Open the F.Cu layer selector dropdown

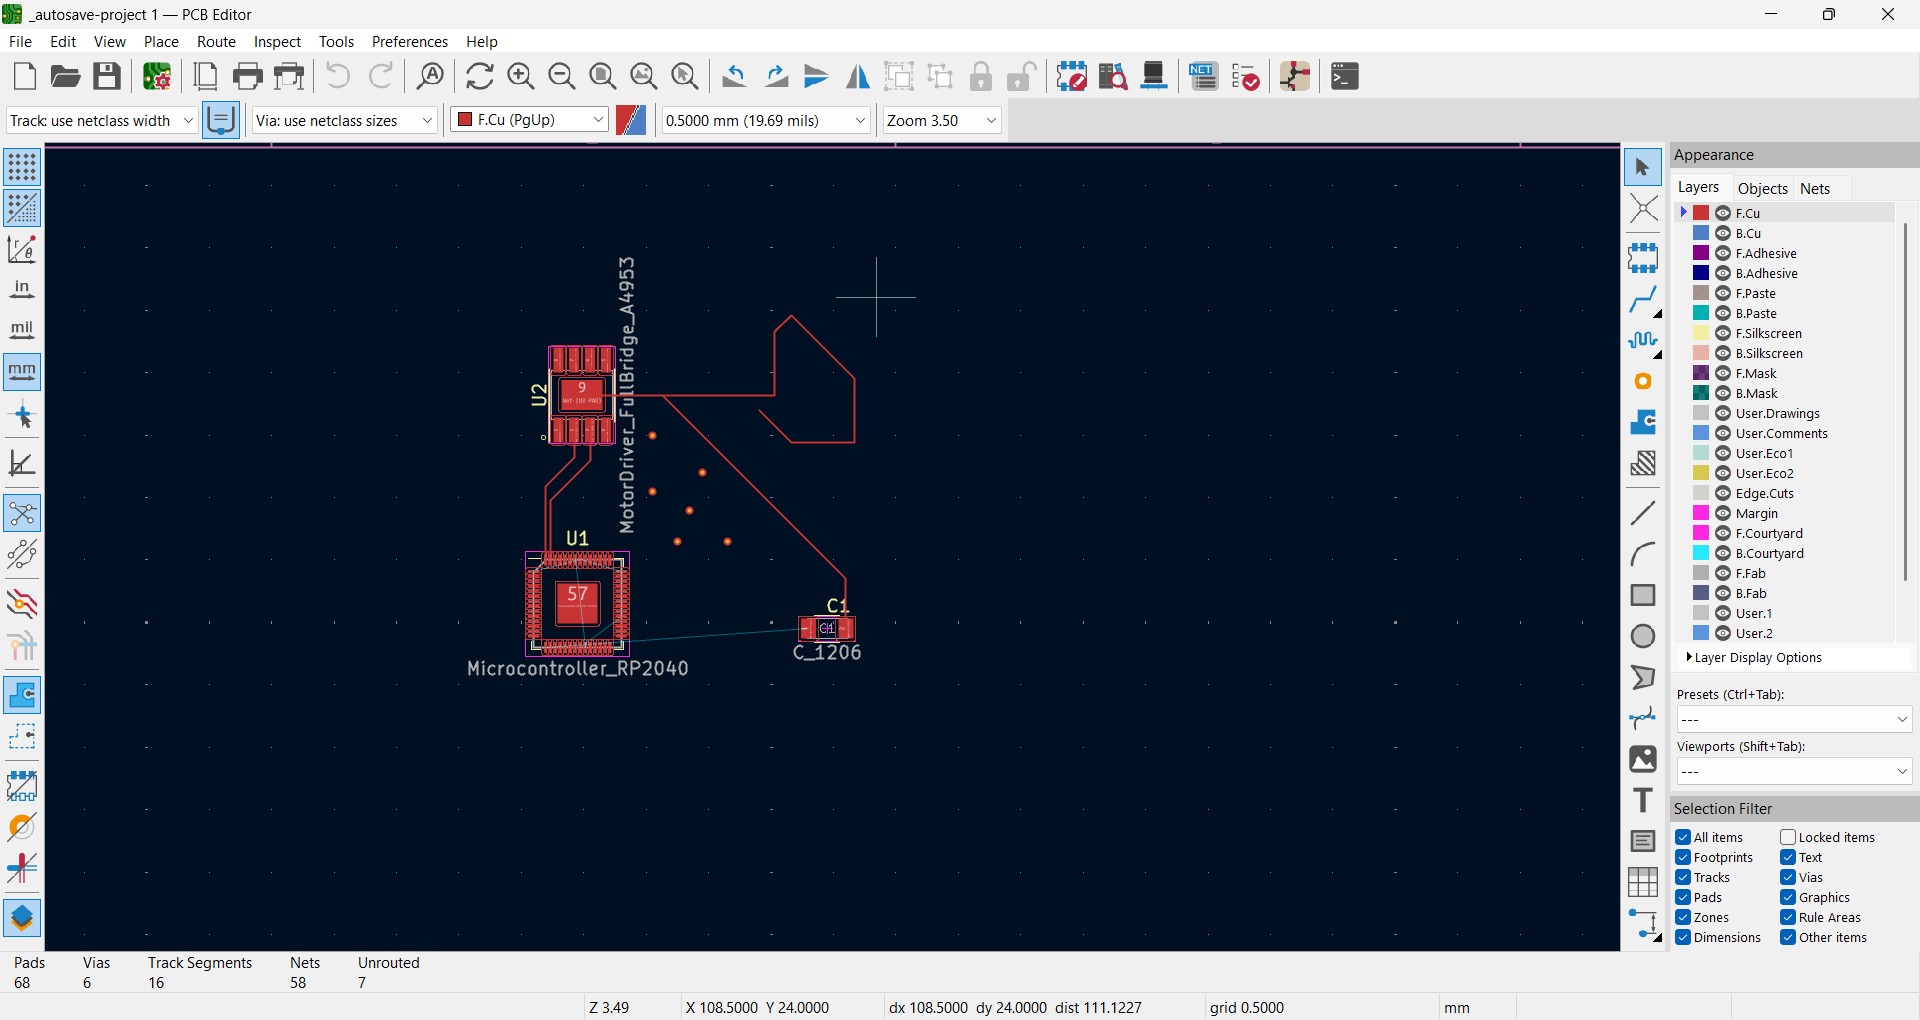(529, 120)
